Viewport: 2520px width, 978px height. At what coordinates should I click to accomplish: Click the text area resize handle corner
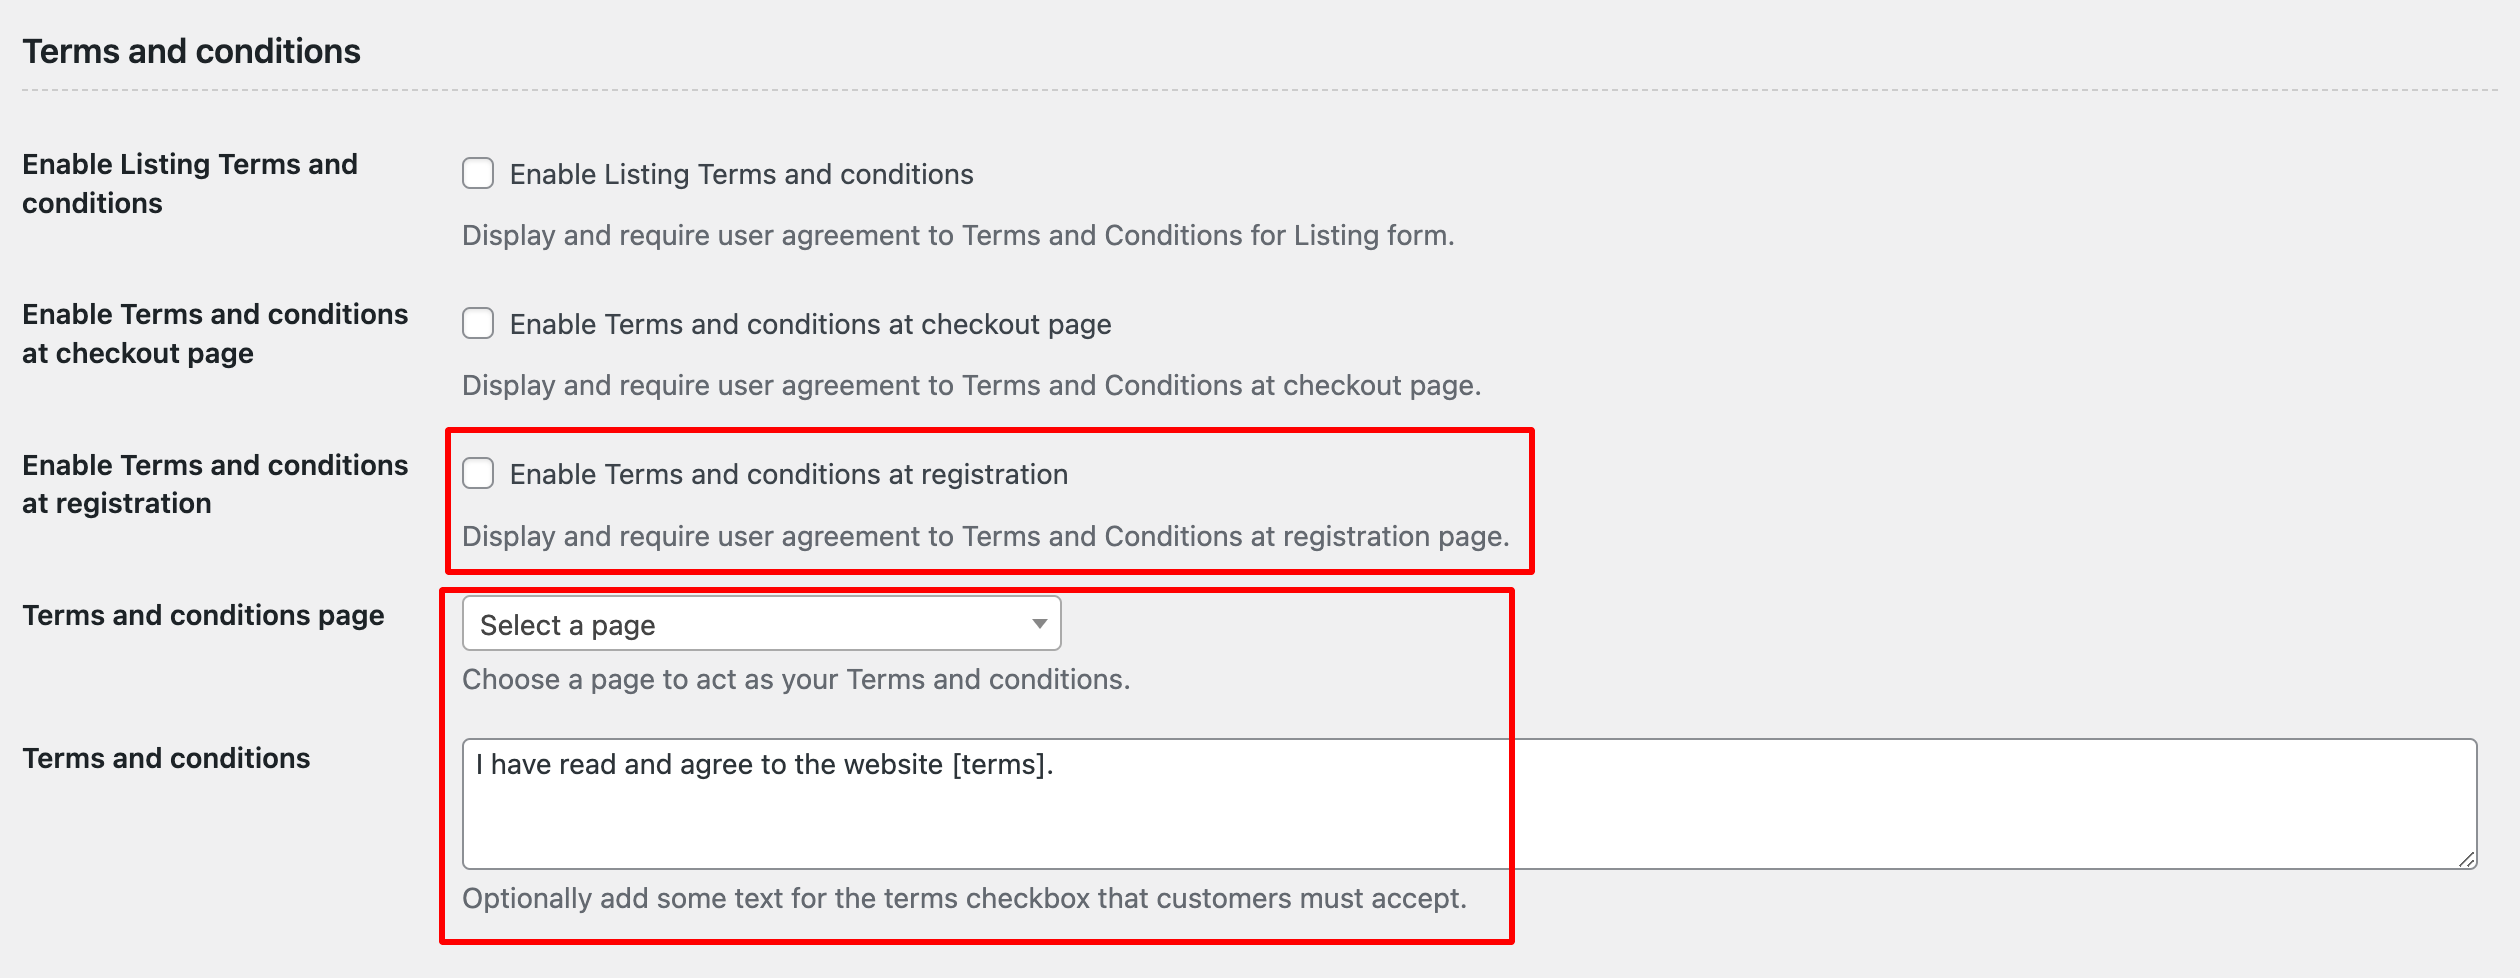click(x=2466, y=859)
